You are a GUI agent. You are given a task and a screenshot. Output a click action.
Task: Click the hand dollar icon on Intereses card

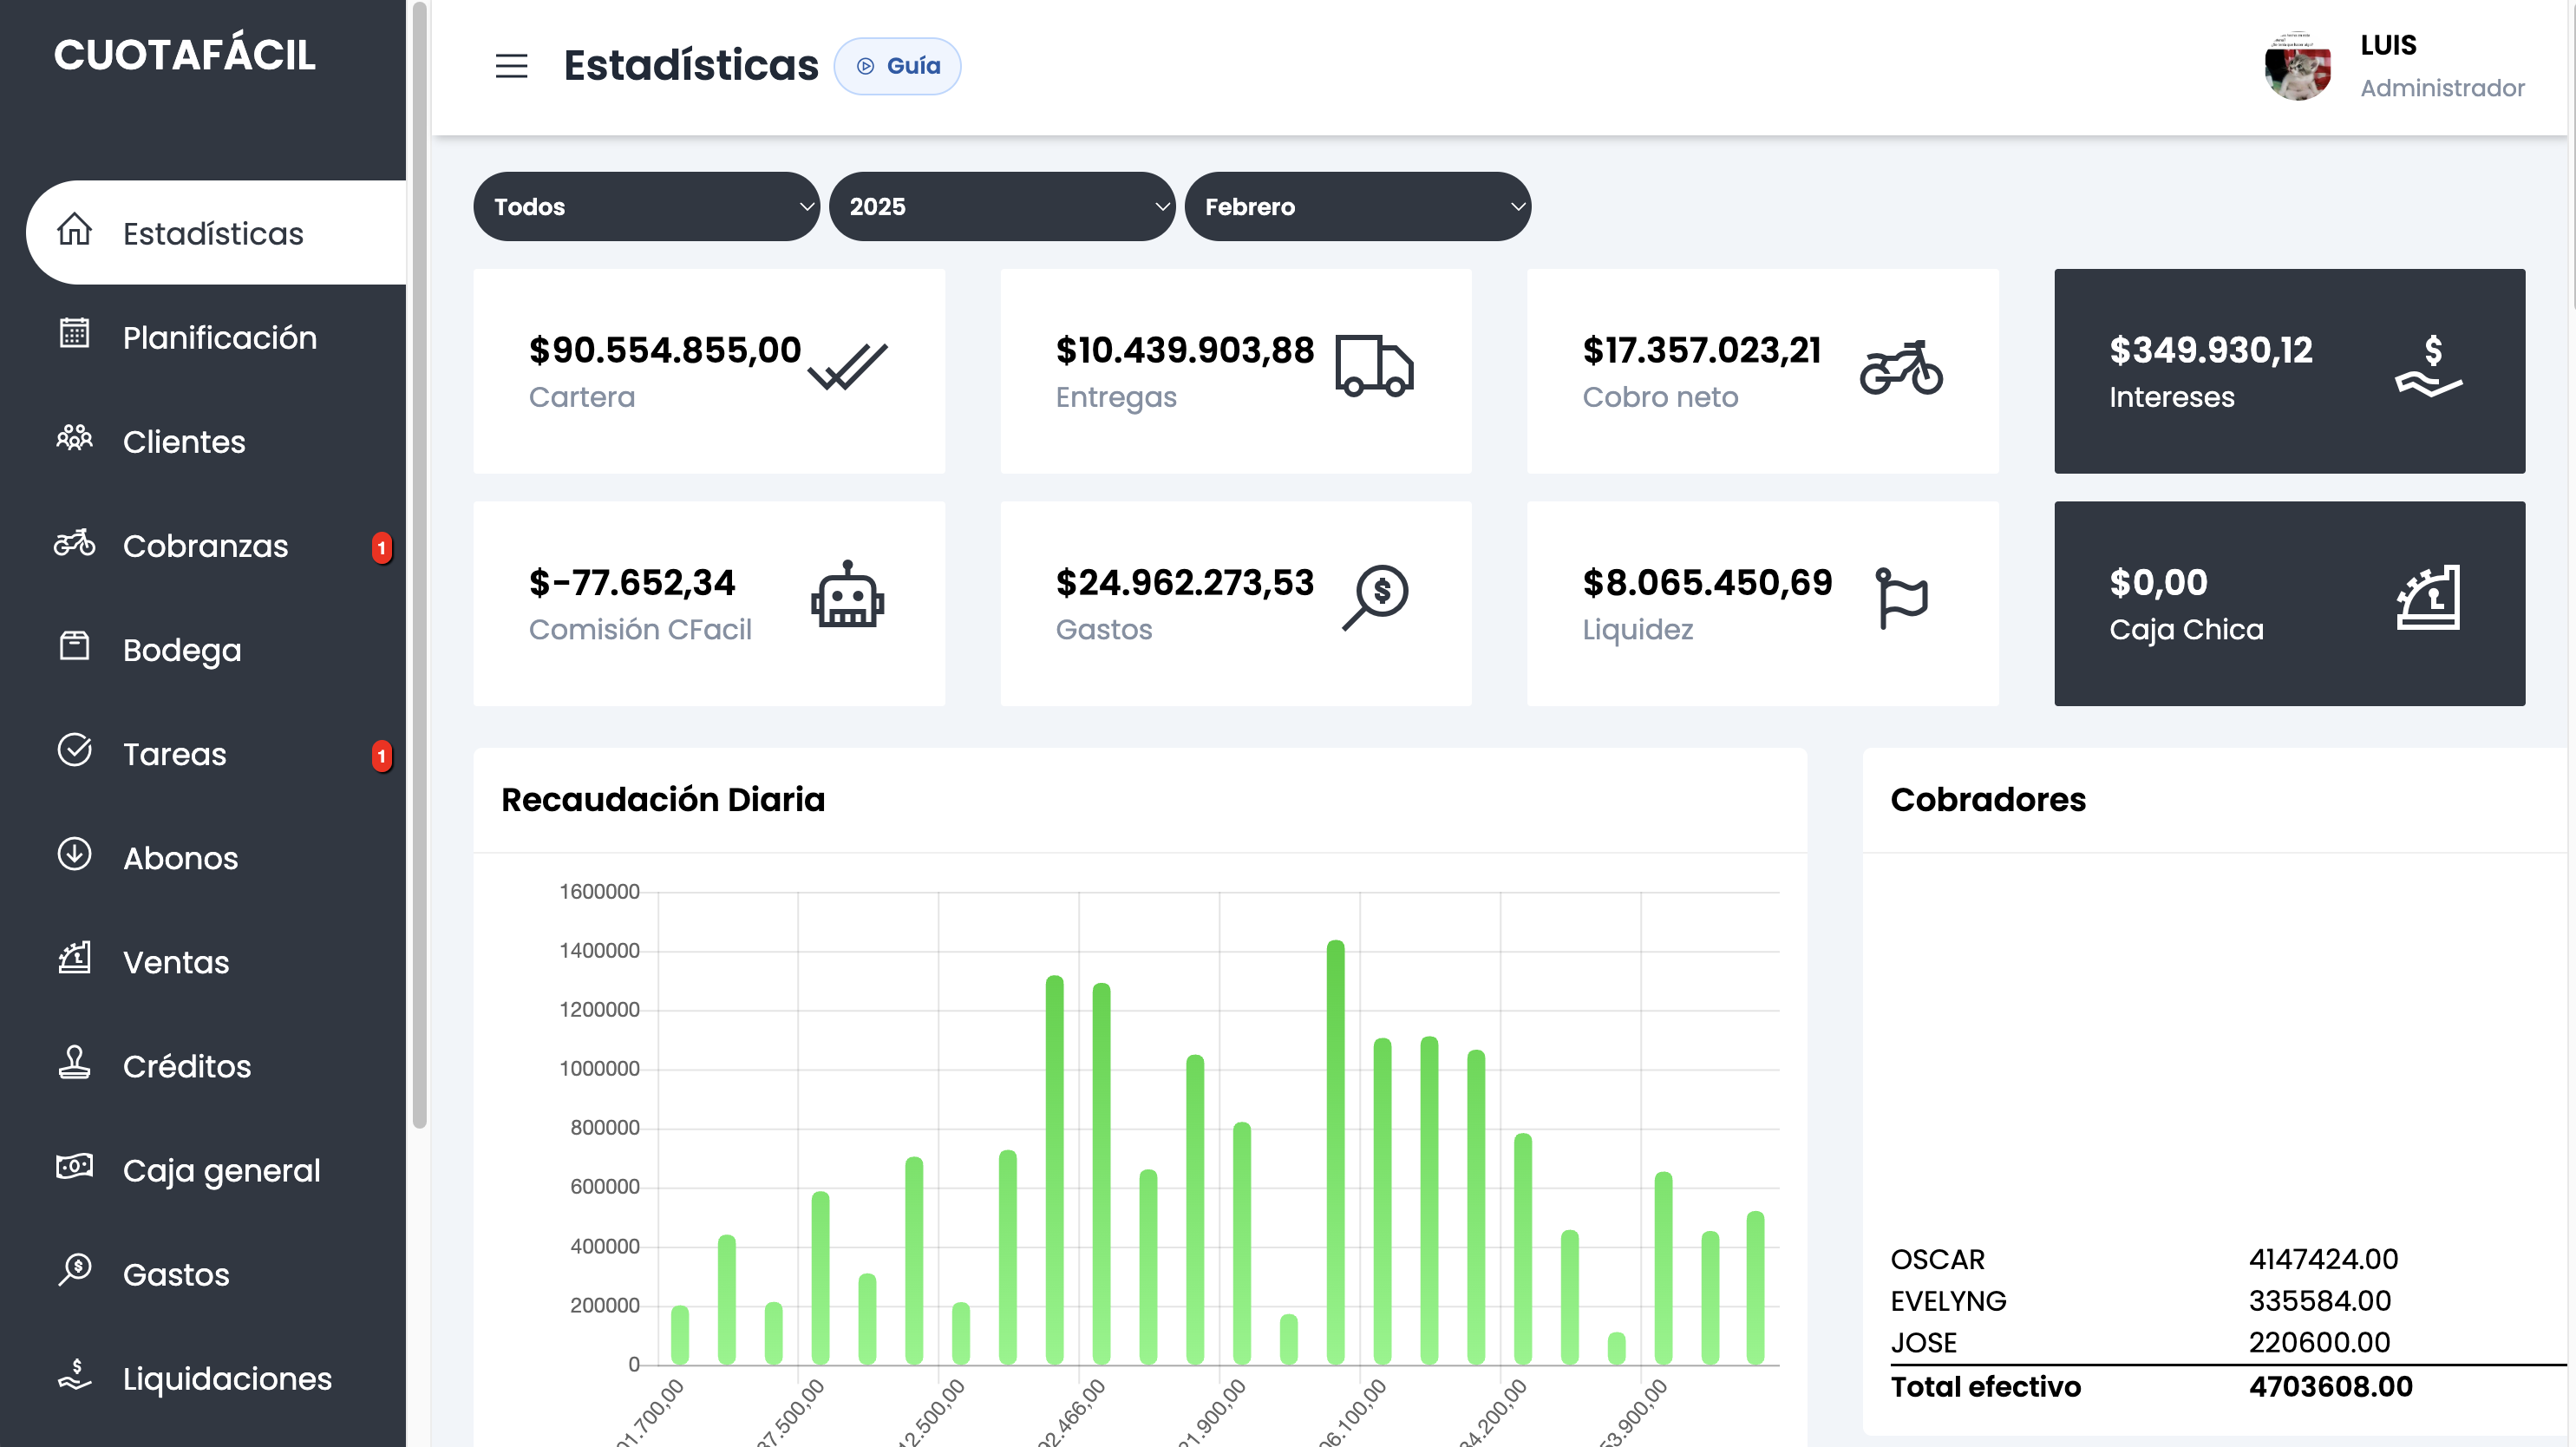(x=2428, y=366)
